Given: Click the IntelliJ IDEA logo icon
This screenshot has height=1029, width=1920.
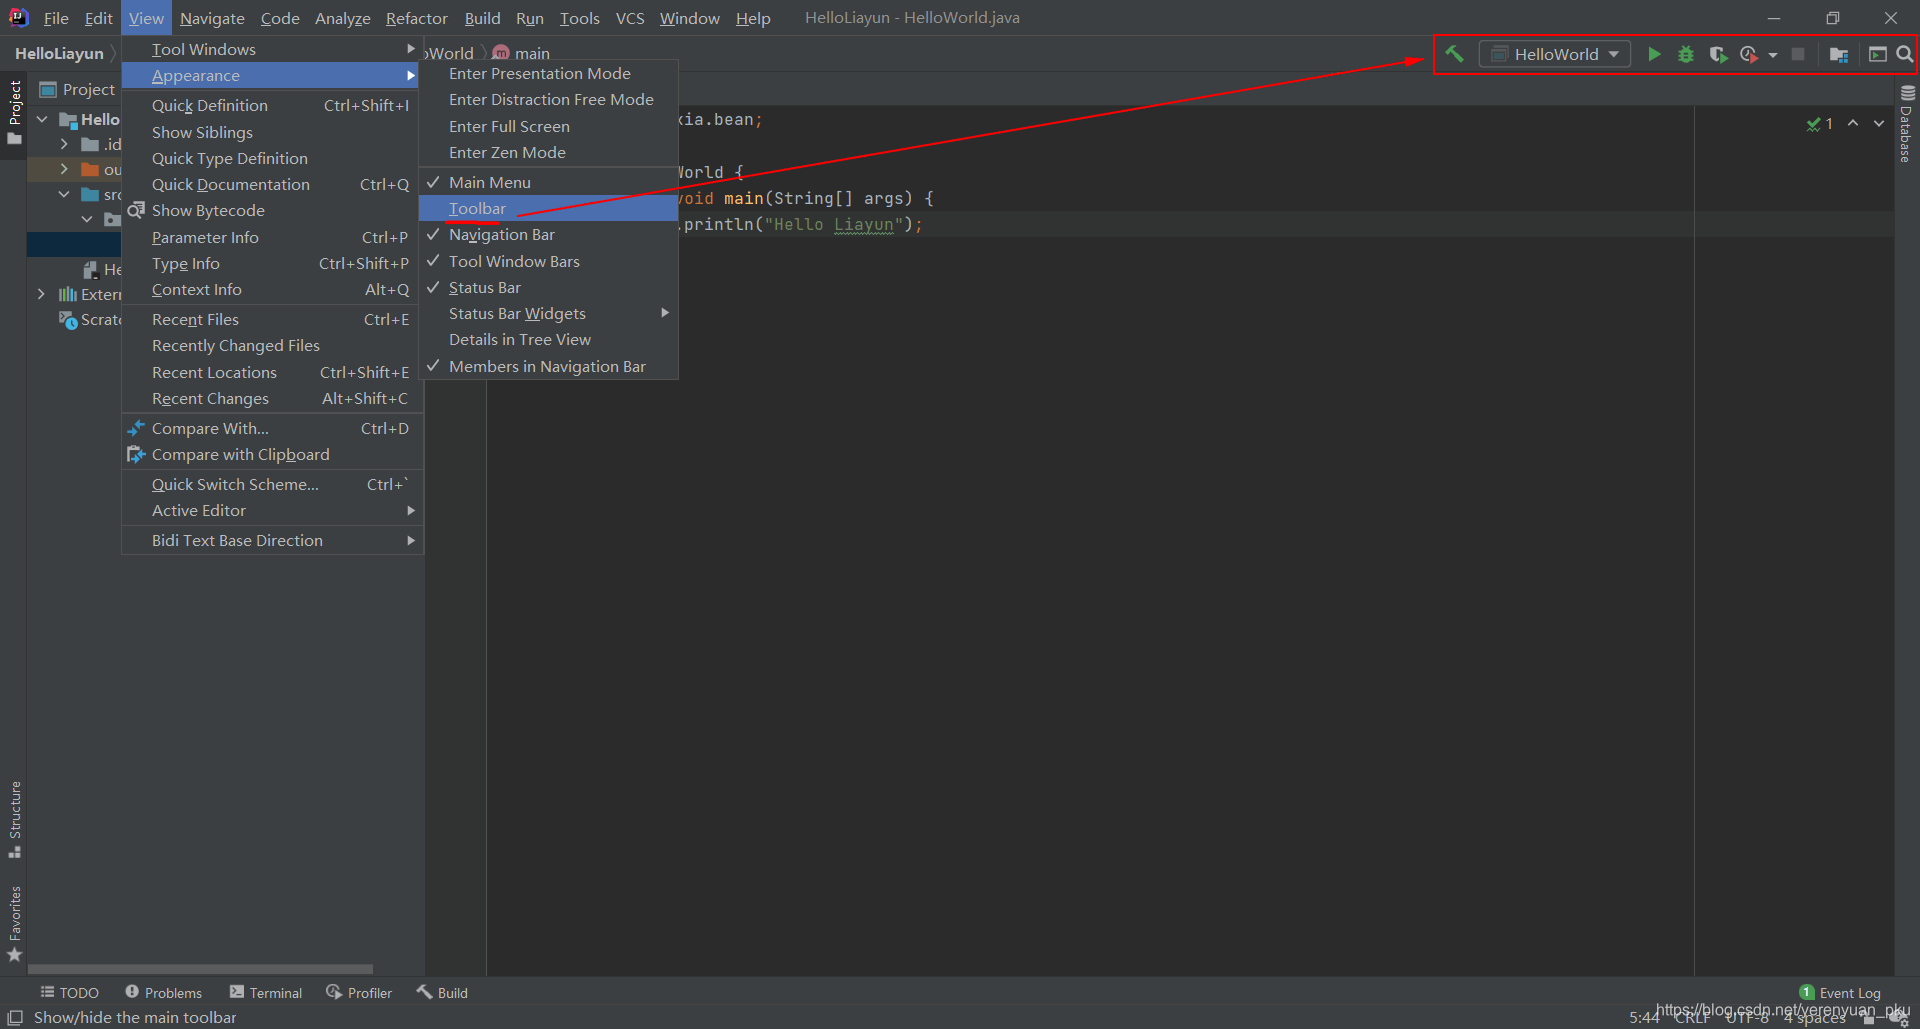Looking at the screenshot, I should (18, 17).
